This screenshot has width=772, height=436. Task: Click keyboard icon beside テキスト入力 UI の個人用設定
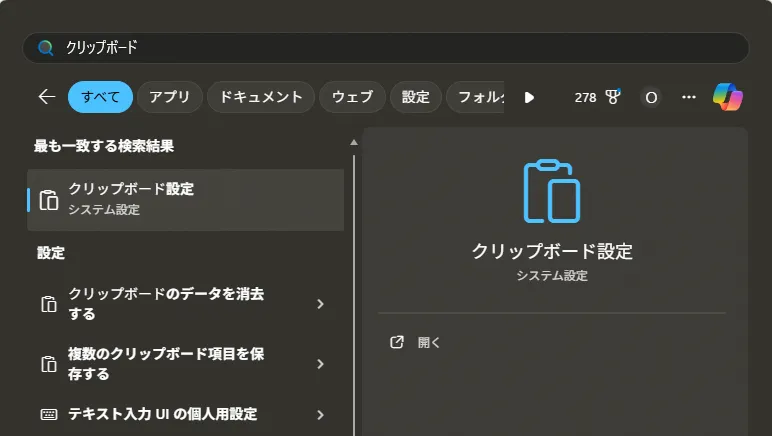pos(49,414)
